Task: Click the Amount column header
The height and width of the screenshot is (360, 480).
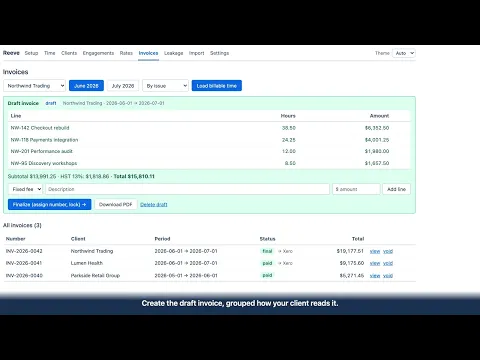Action: (379, 116)
